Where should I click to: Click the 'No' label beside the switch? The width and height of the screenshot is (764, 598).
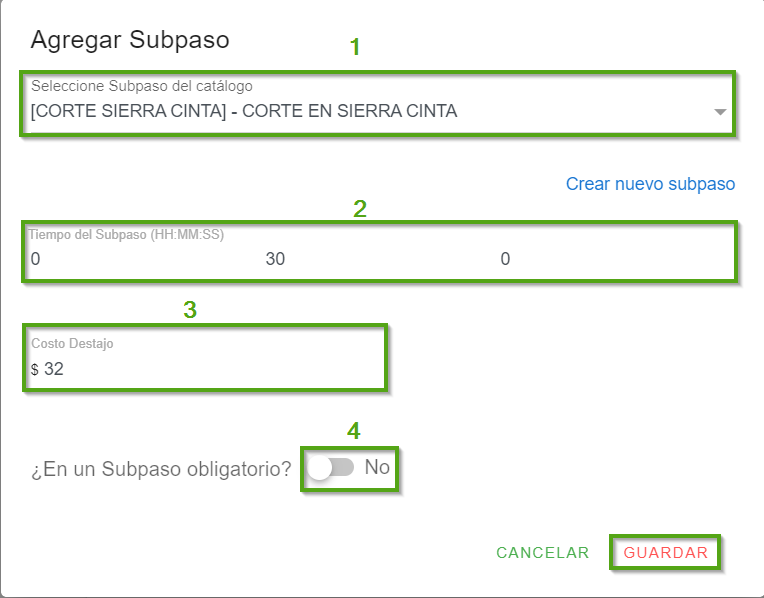[377, 467]
